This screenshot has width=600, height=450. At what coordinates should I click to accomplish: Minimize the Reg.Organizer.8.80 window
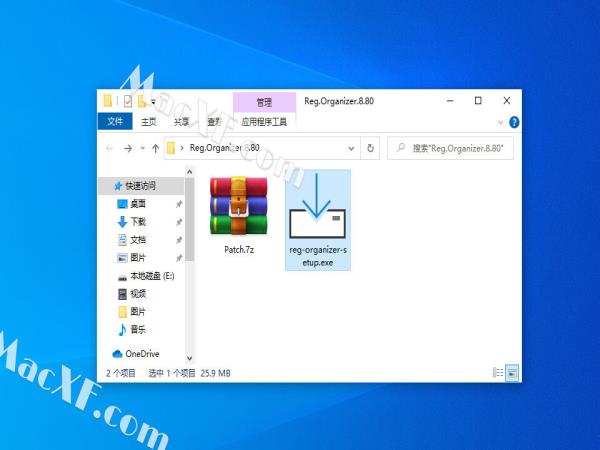(450, 101)
